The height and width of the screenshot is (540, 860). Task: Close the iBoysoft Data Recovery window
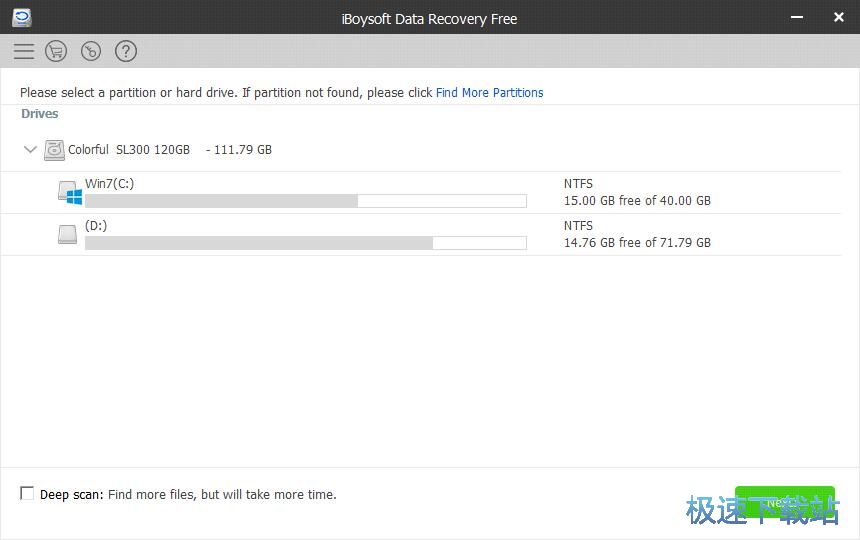838,17
